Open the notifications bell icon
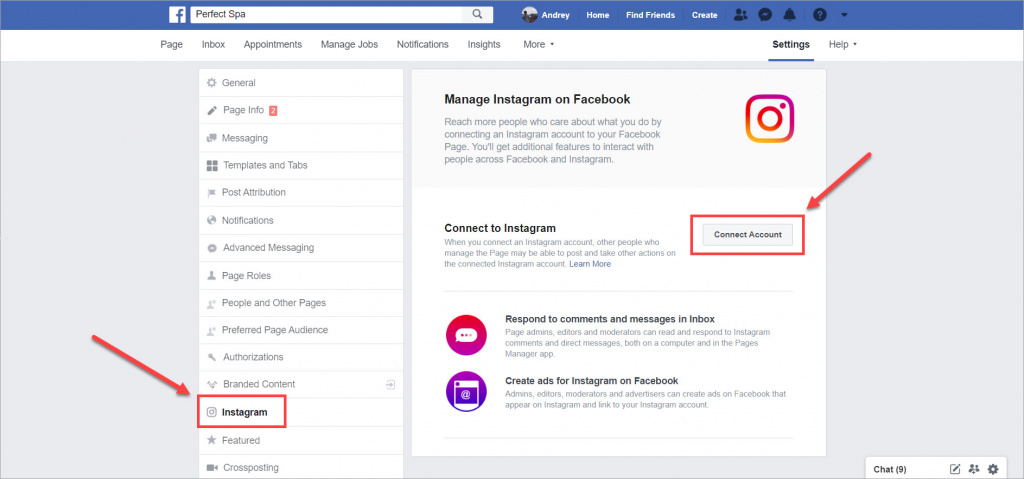Viewport: 1024px width, 479px height. coord(790,15)
